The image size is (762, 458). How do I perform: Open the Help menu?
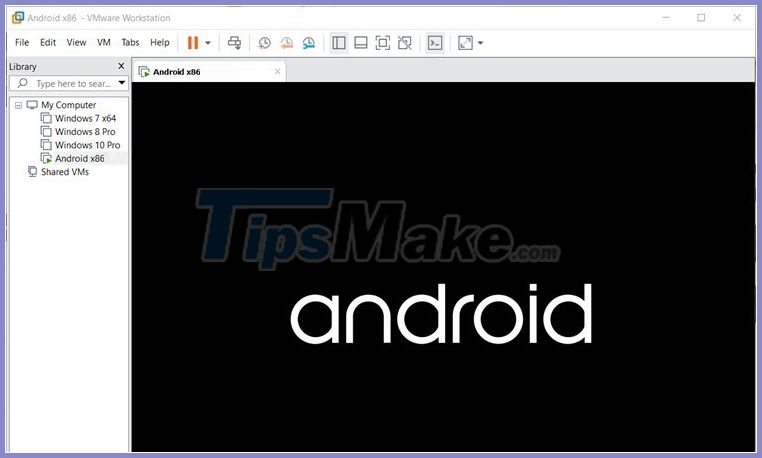(x=159, y=42)
